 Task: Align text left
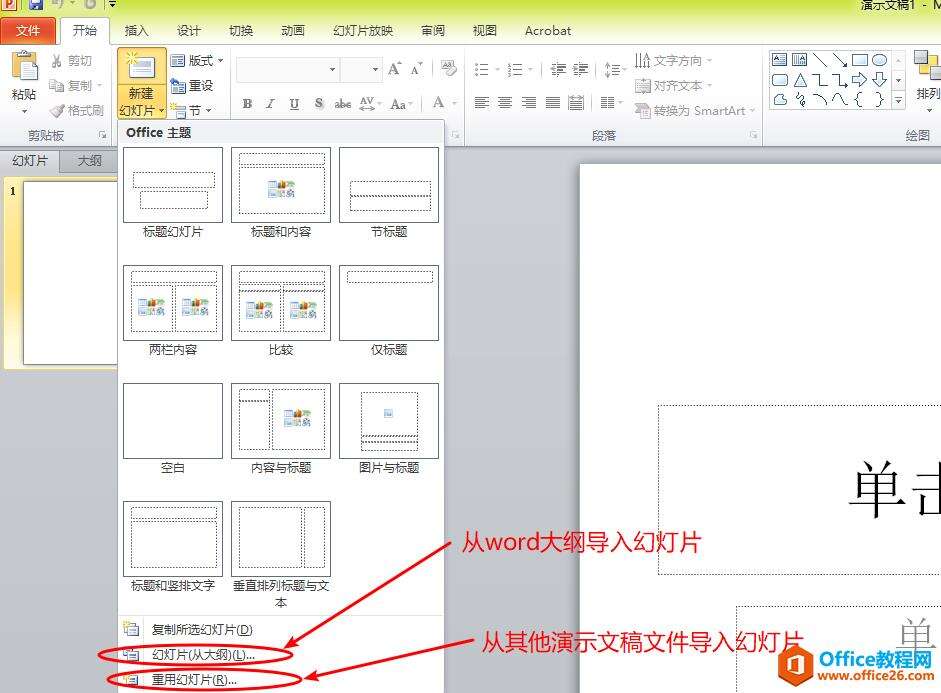482,103
